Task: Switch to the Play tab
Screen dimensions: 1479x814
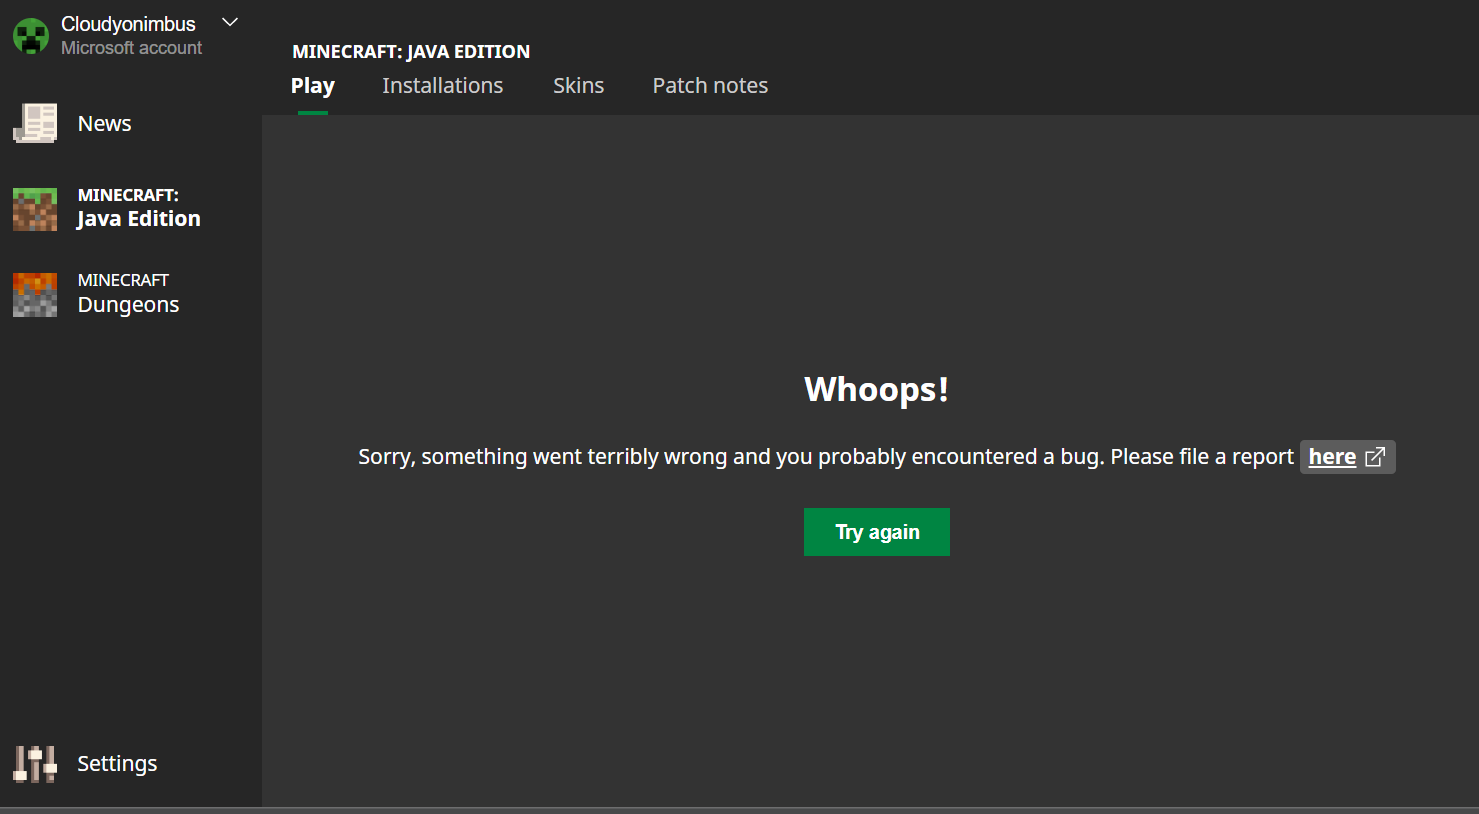Action: tap(312, 86)
